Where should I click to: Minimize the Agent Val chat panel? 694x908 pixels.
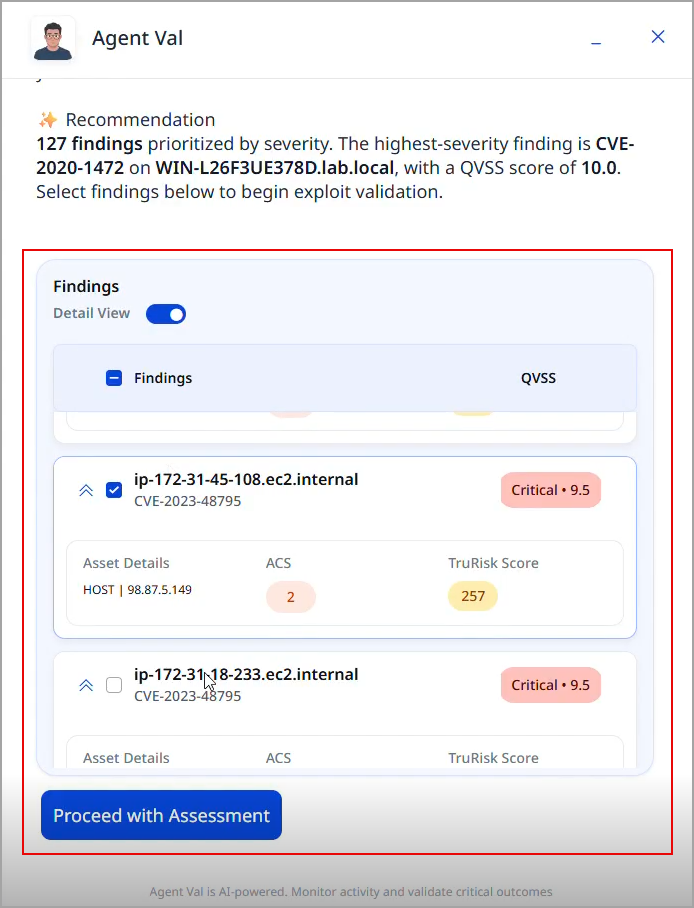tap(596, 38)
